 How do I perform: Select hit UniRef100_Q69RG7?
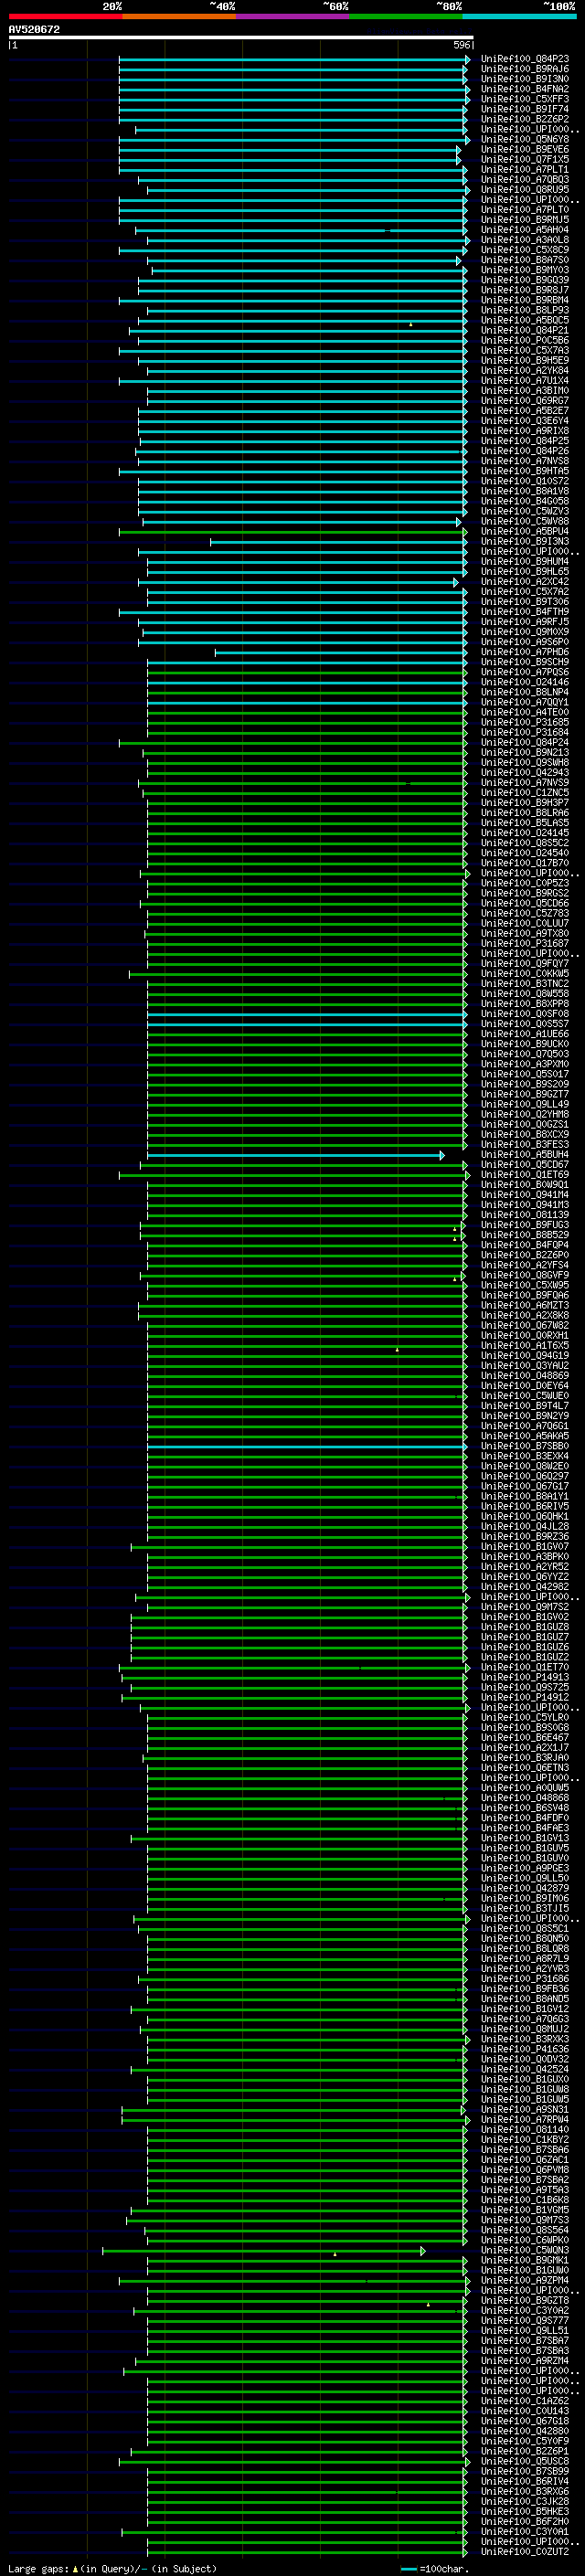(x=525, y=401)
